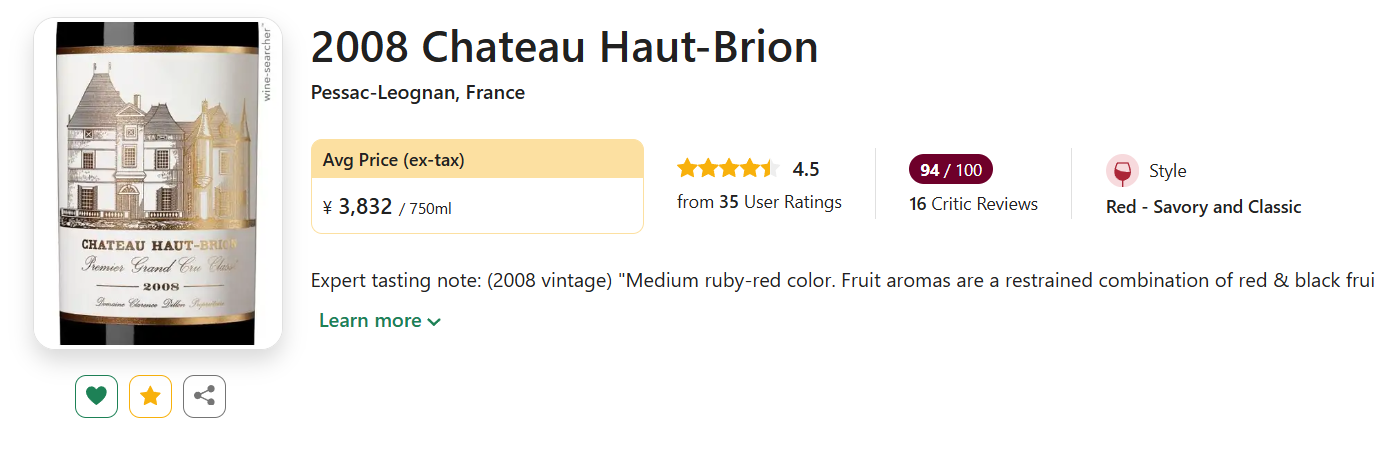Click the chevron next to Learn more
The image size is (1375, 450).
point(434,322)
